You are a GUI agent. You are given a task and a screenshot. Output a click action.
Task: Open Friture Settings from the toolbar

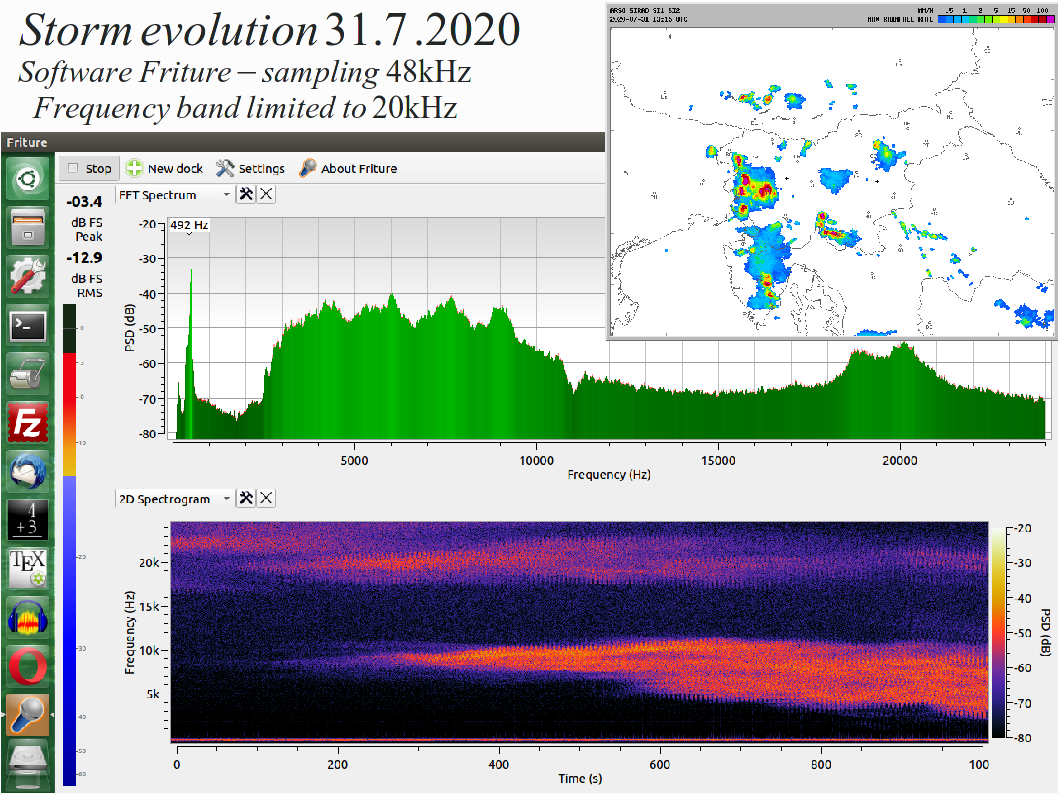250,168
